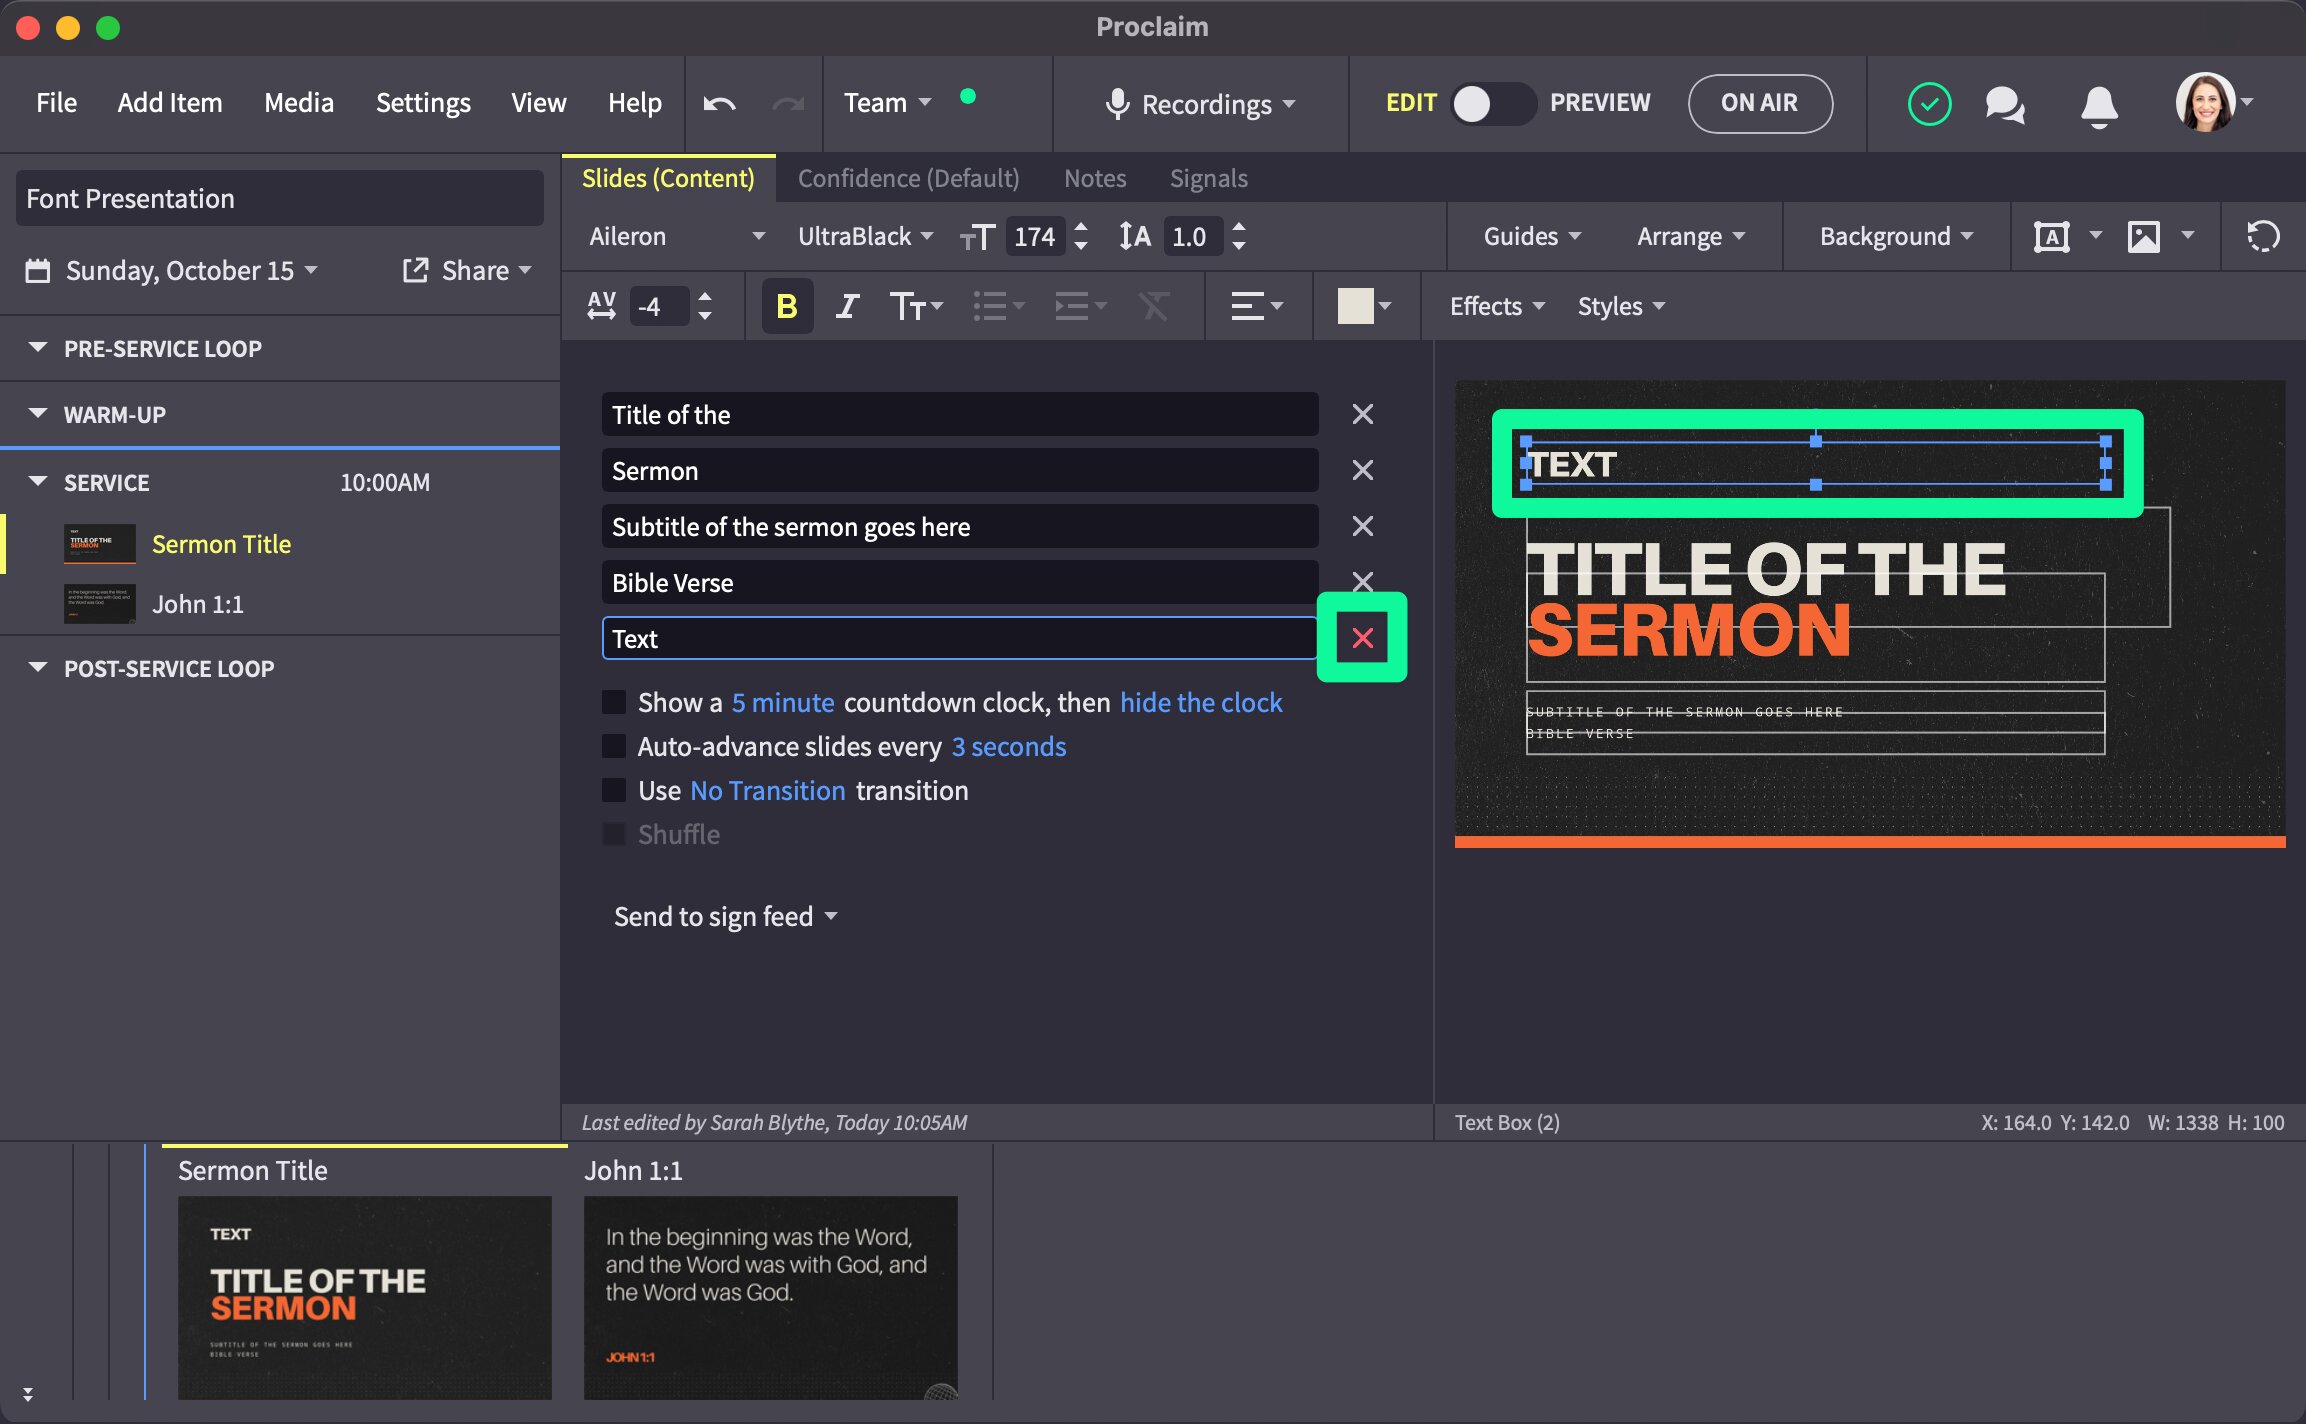Remove the 'Bible Verse' line
Screen dimensions: 2306x1424
tap(1362, 581)
